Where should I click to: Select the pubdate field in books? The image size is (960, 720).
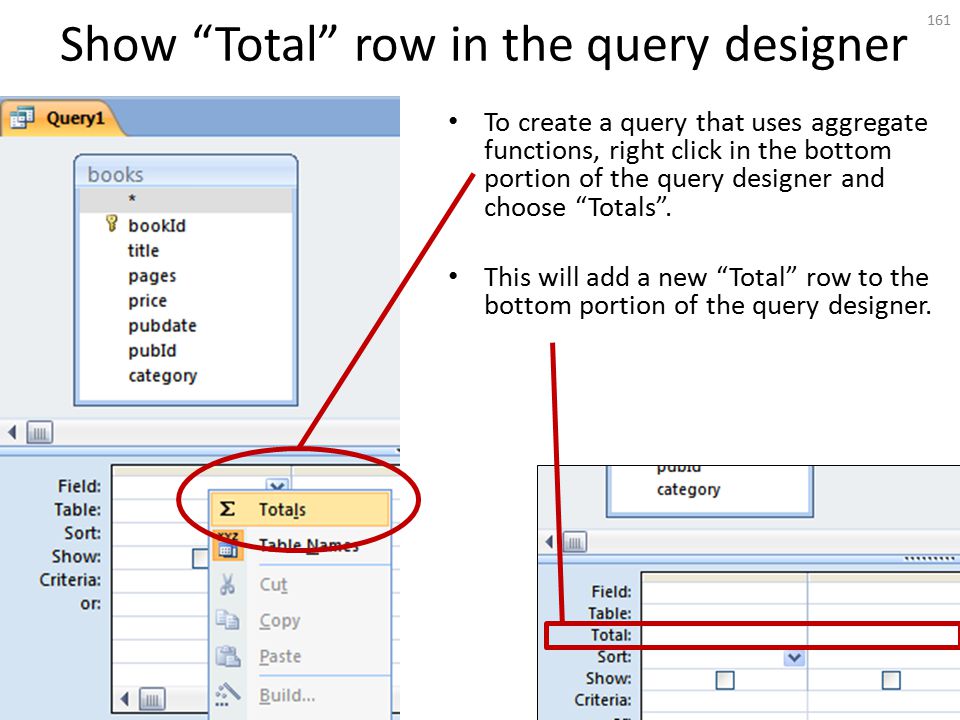coord(162,326)
